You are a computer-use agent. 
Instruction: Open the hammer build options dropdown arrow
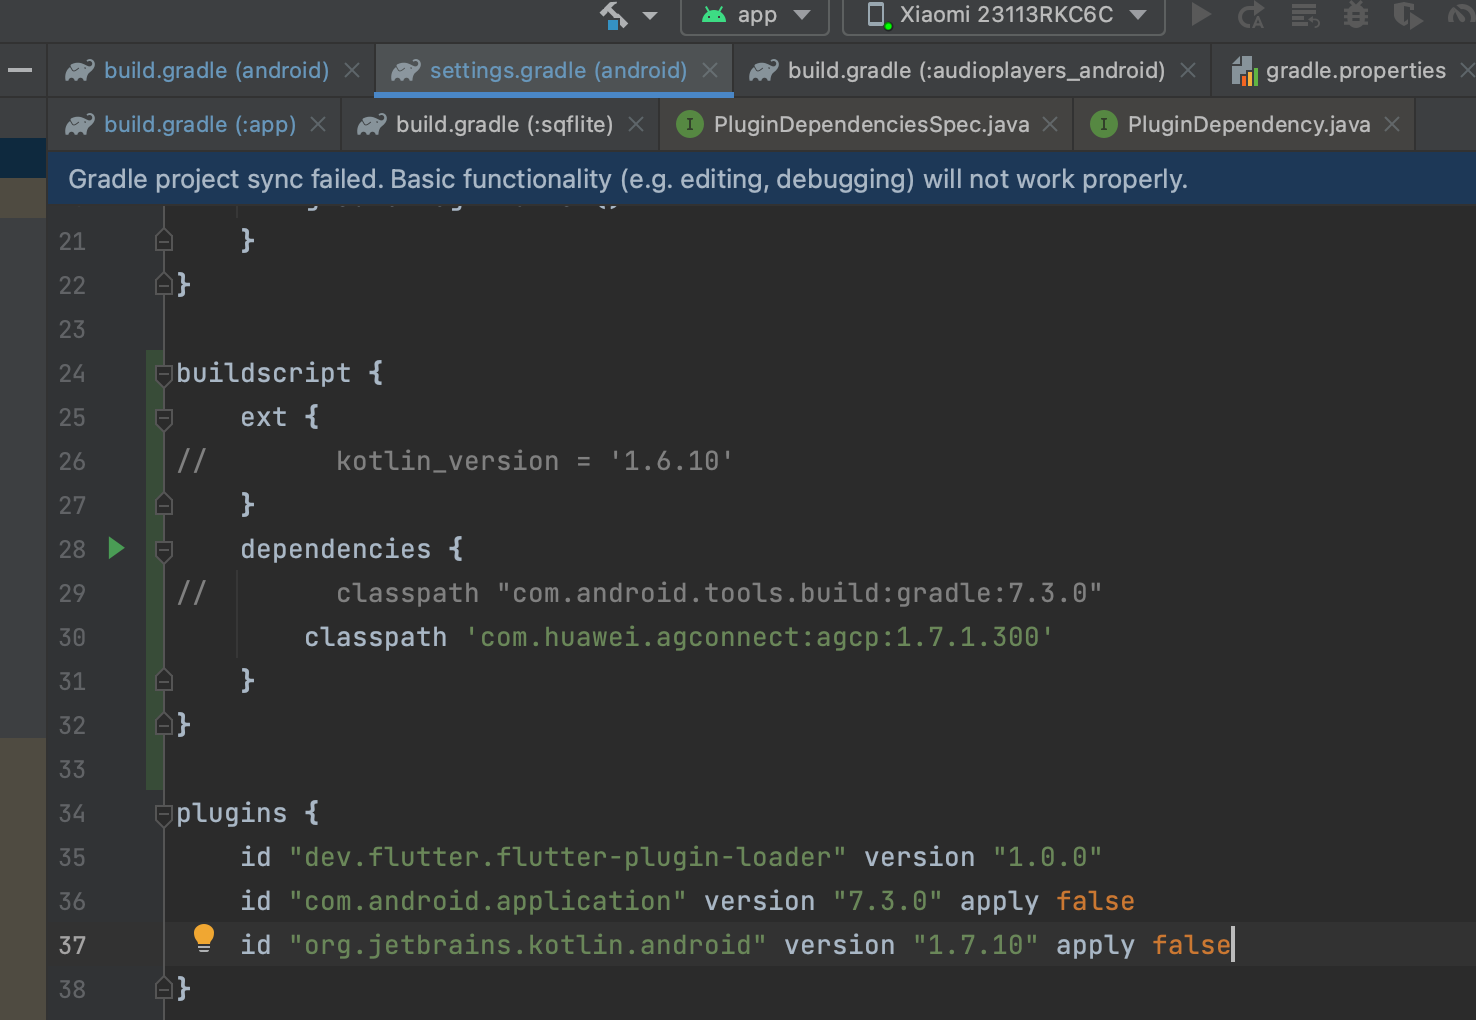tap(650, 16)
